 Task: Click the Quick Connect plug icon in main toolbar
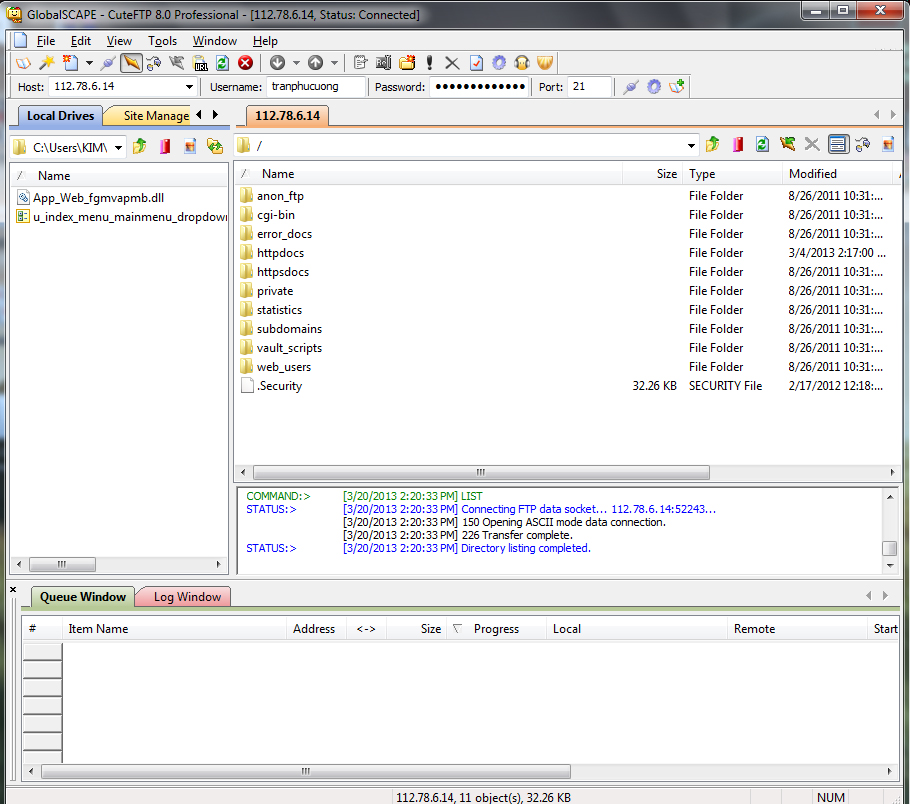tap(108, 63)
